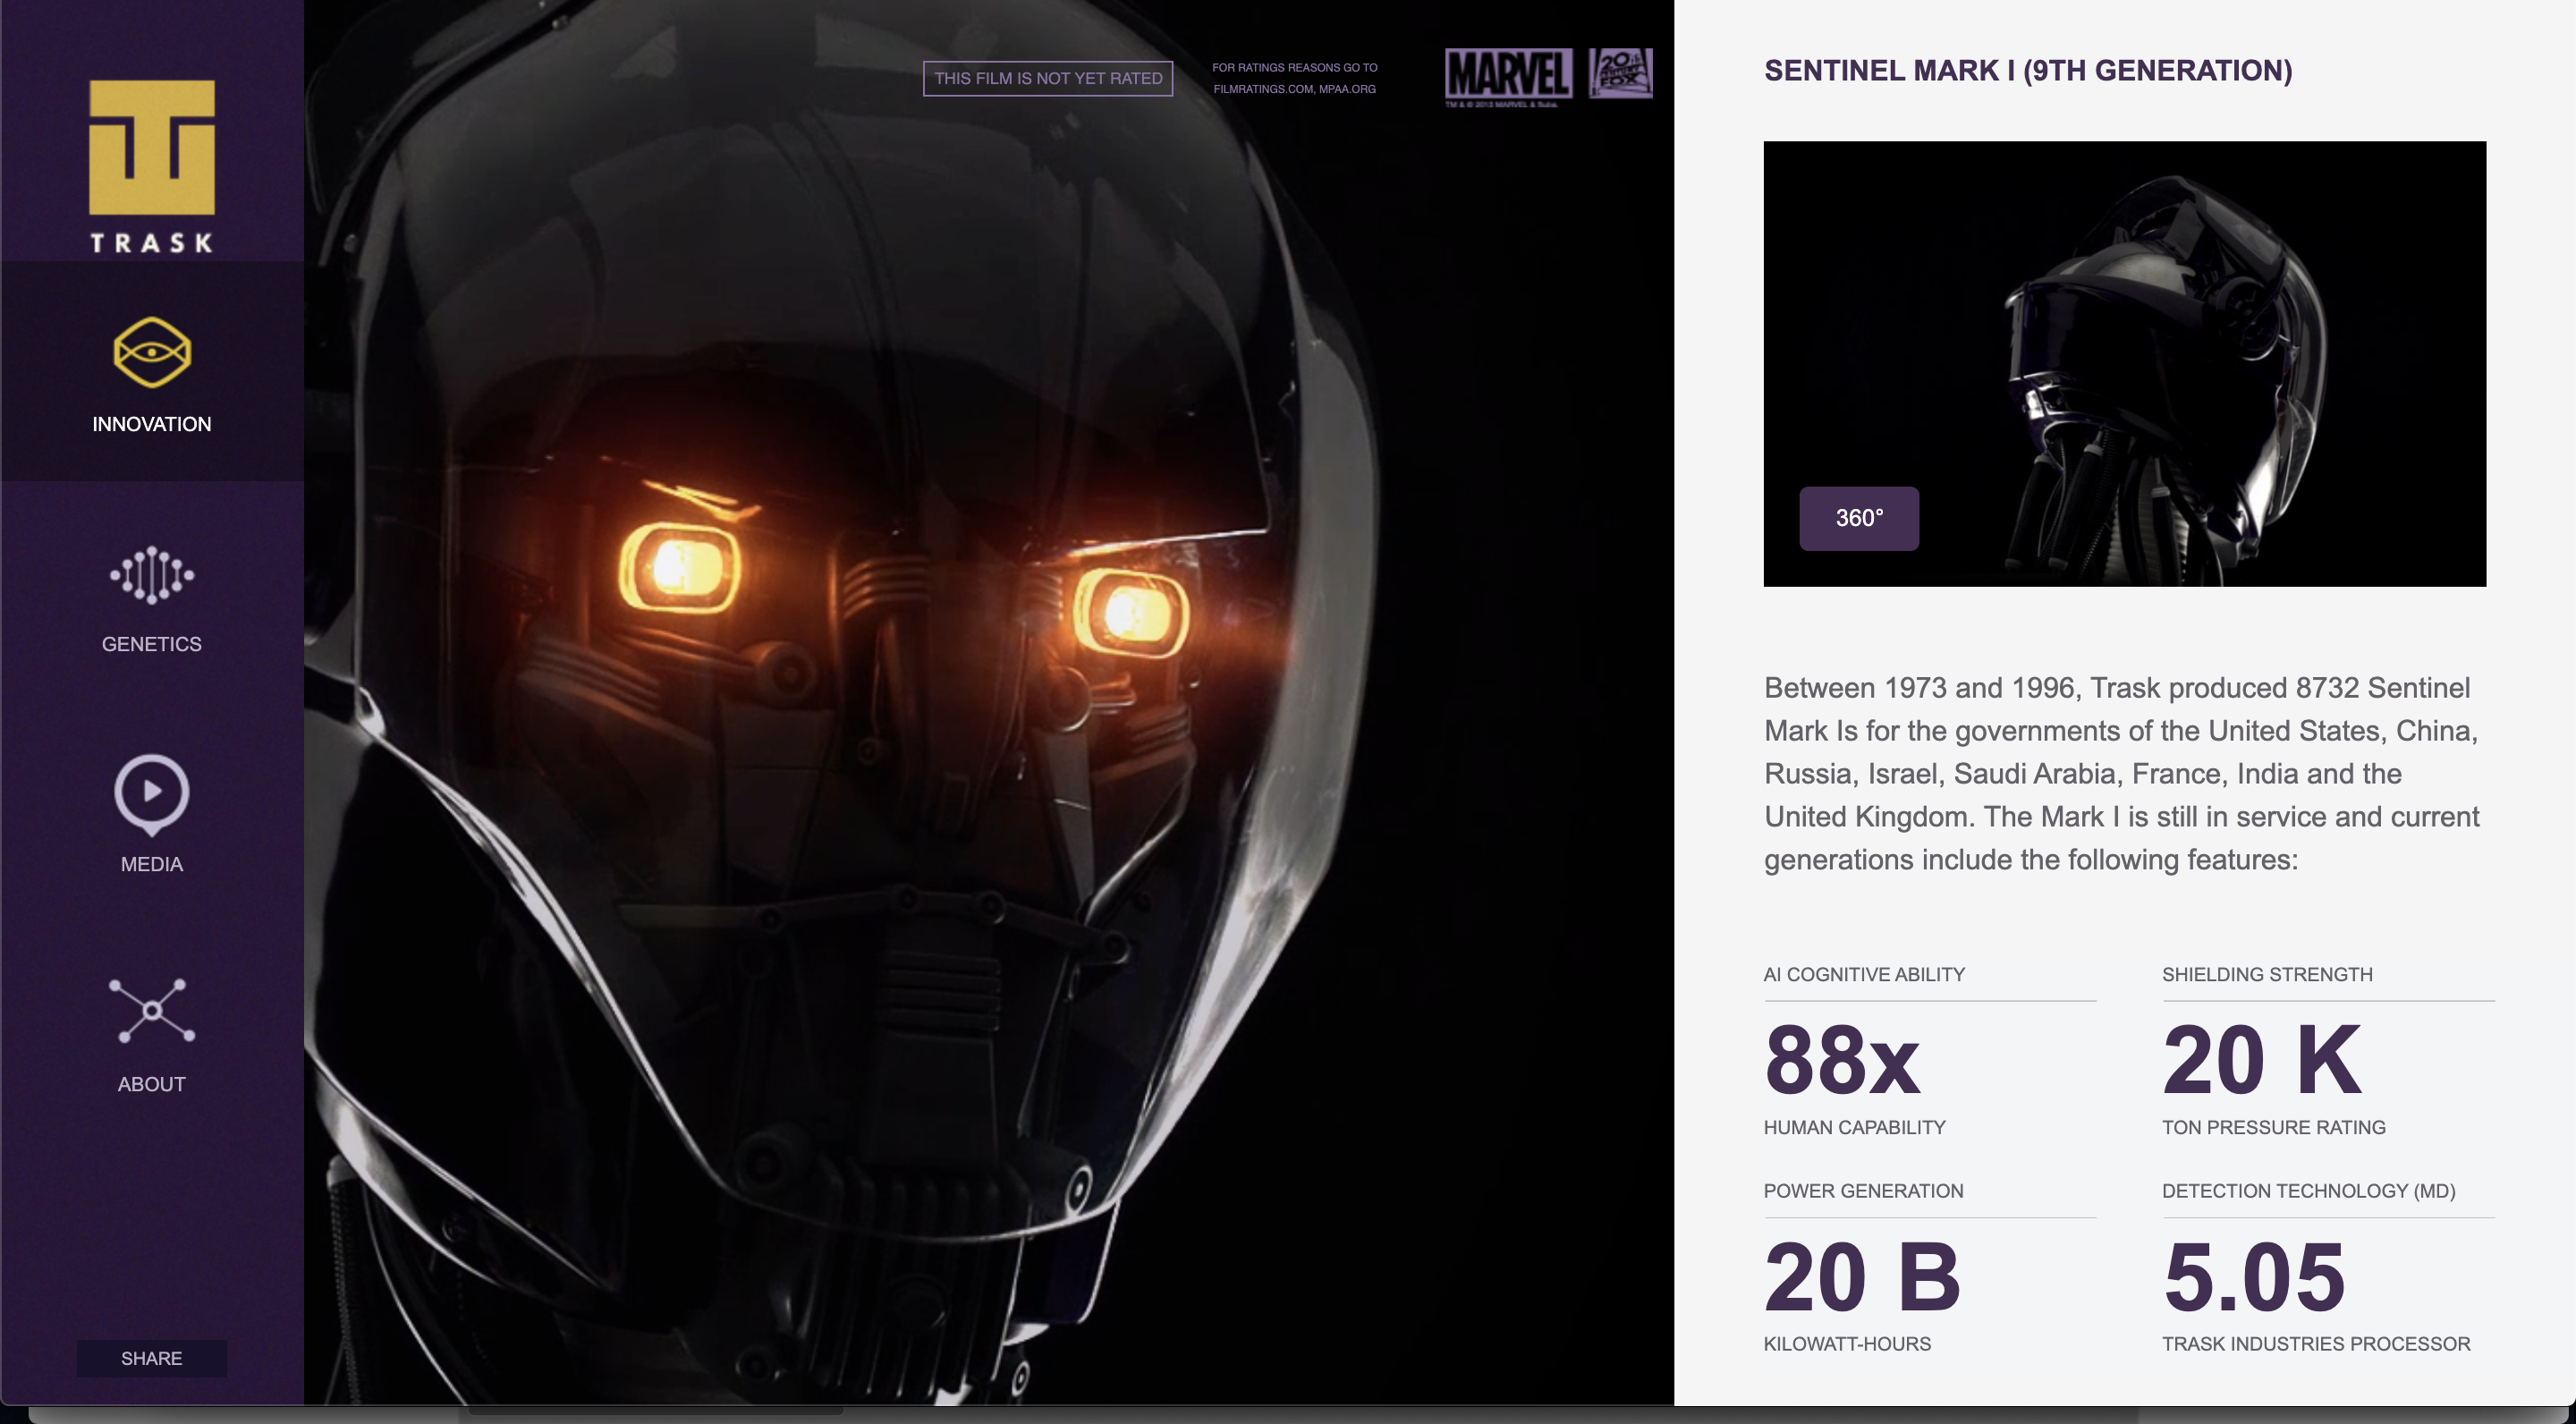Click the 5.05 detection technology stat
The height and width of the screenshot is (1424, 2576).
point(2254,1277)
